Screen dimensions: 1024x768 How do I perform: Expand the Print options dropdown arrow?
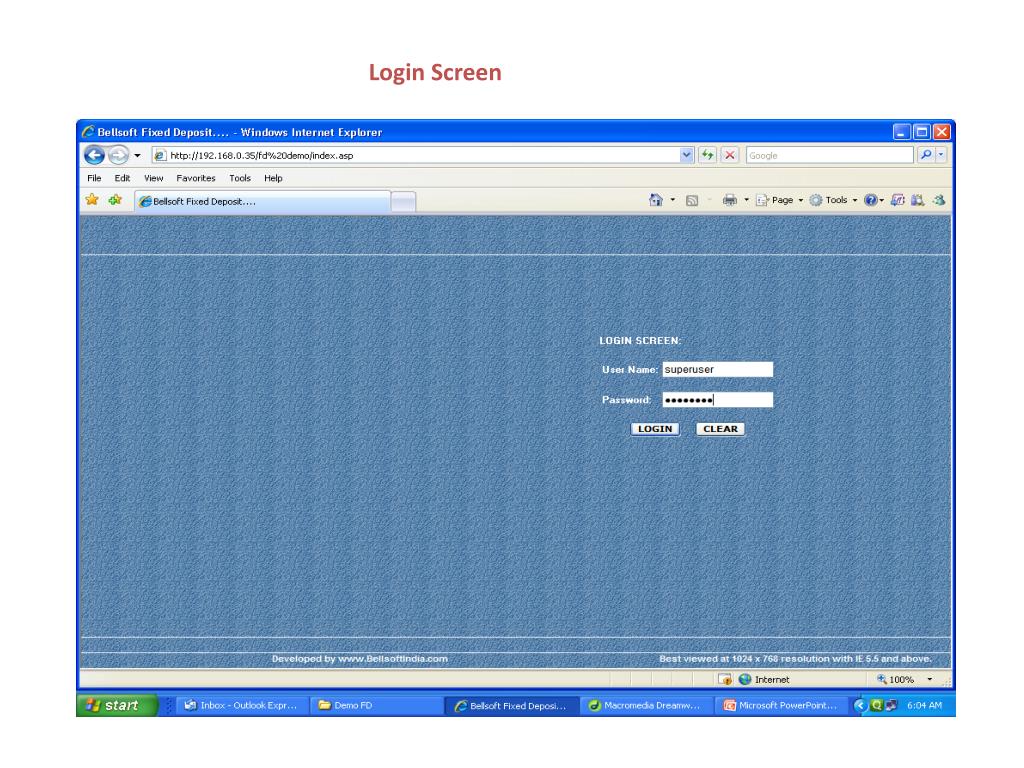point(746,200)
